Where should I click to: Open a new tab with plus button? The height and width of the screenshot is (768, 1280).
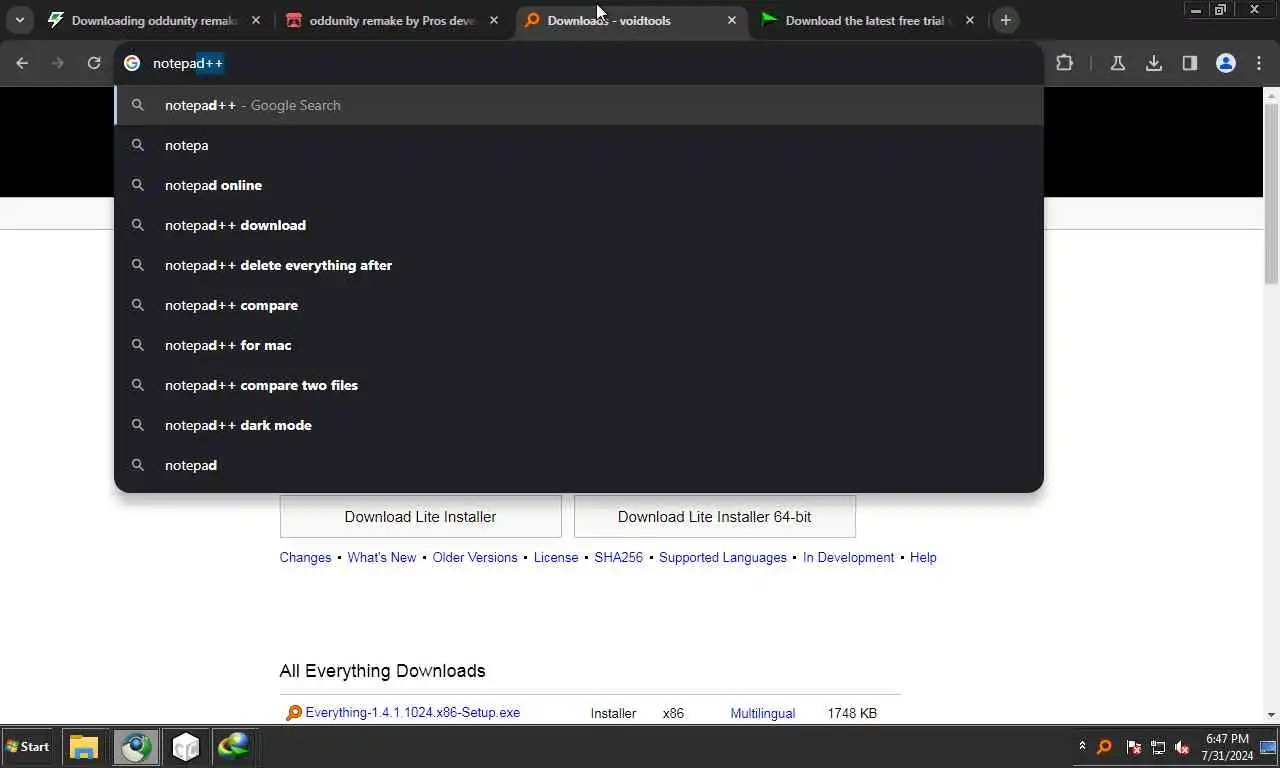[x=1006, y=20]
